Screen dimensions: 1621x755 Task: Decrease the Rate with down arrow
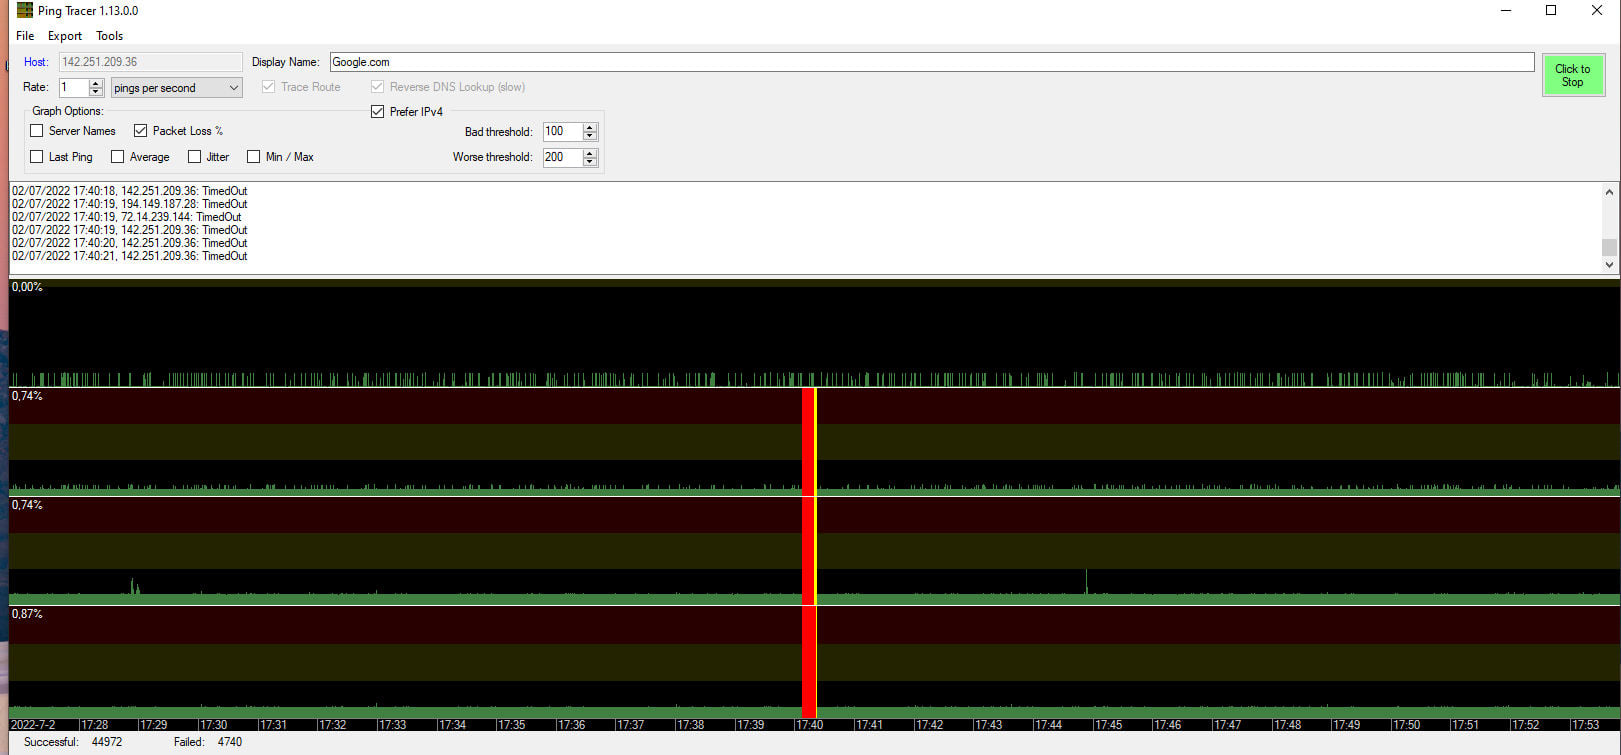[96, 92]
